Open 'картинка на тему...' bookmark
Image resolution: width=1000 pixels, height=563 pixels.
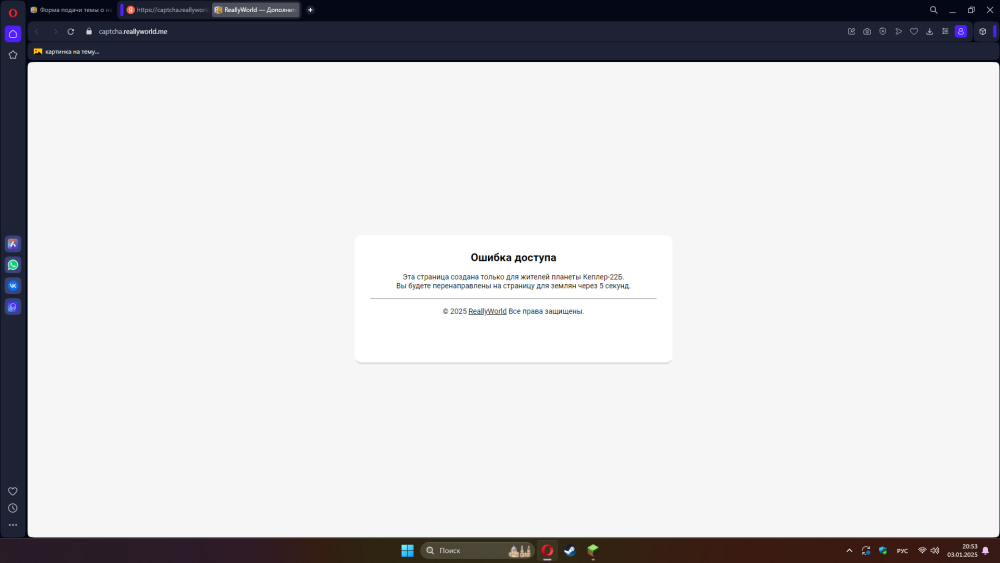(x=66, y=52)
